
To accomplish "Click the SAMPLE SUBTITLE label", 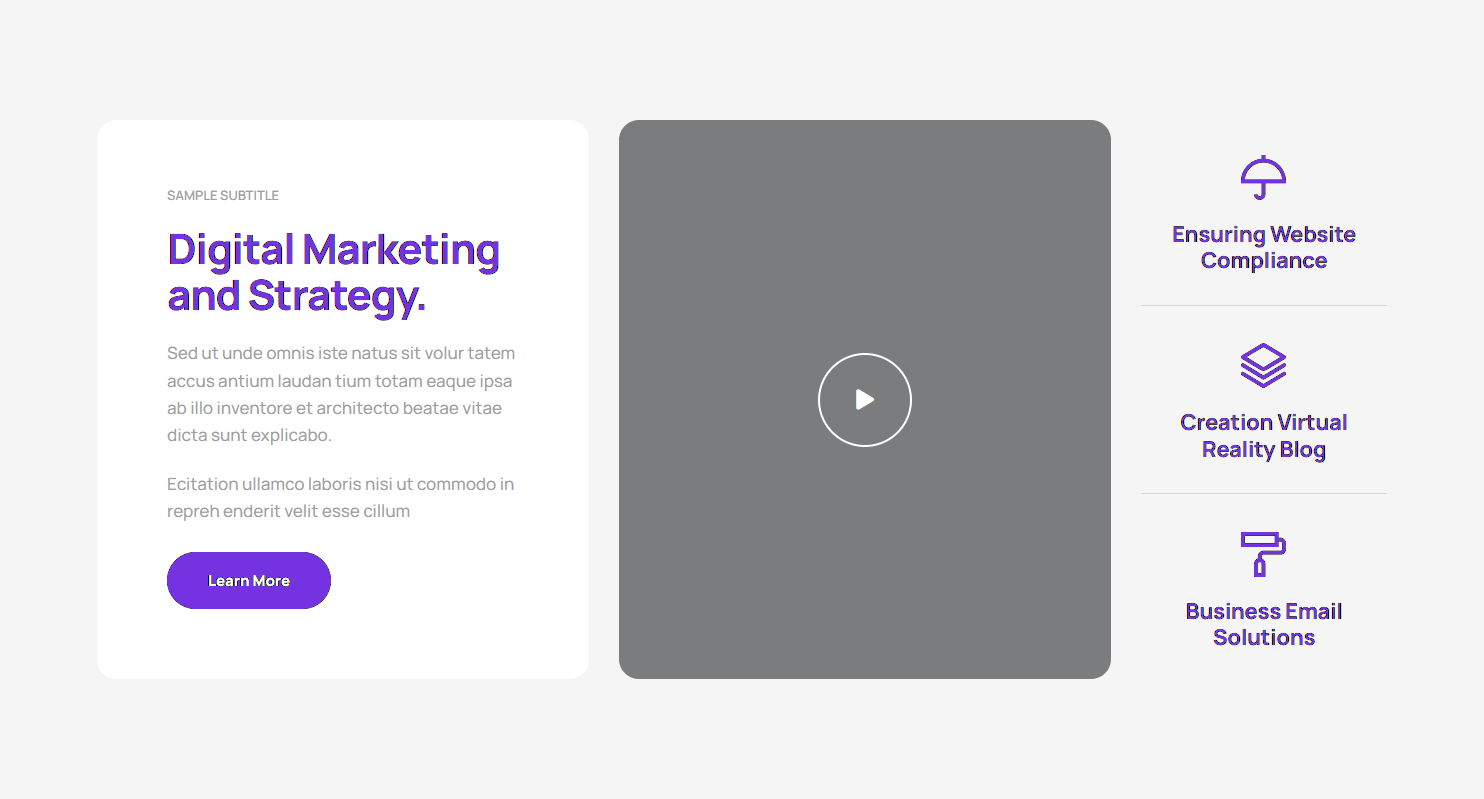I will [223, 195].
